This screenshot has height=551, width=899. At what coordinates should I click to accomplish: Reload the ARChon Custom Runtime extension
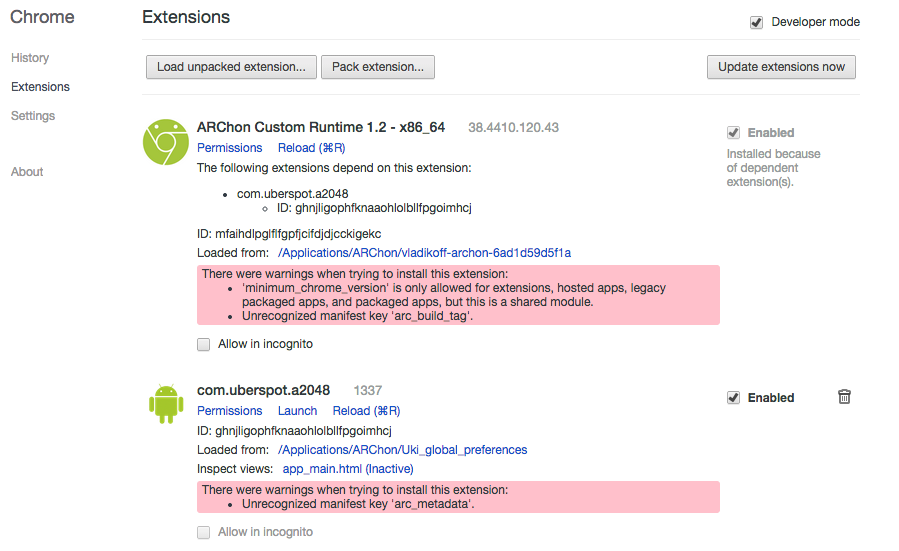pos(311,148)
